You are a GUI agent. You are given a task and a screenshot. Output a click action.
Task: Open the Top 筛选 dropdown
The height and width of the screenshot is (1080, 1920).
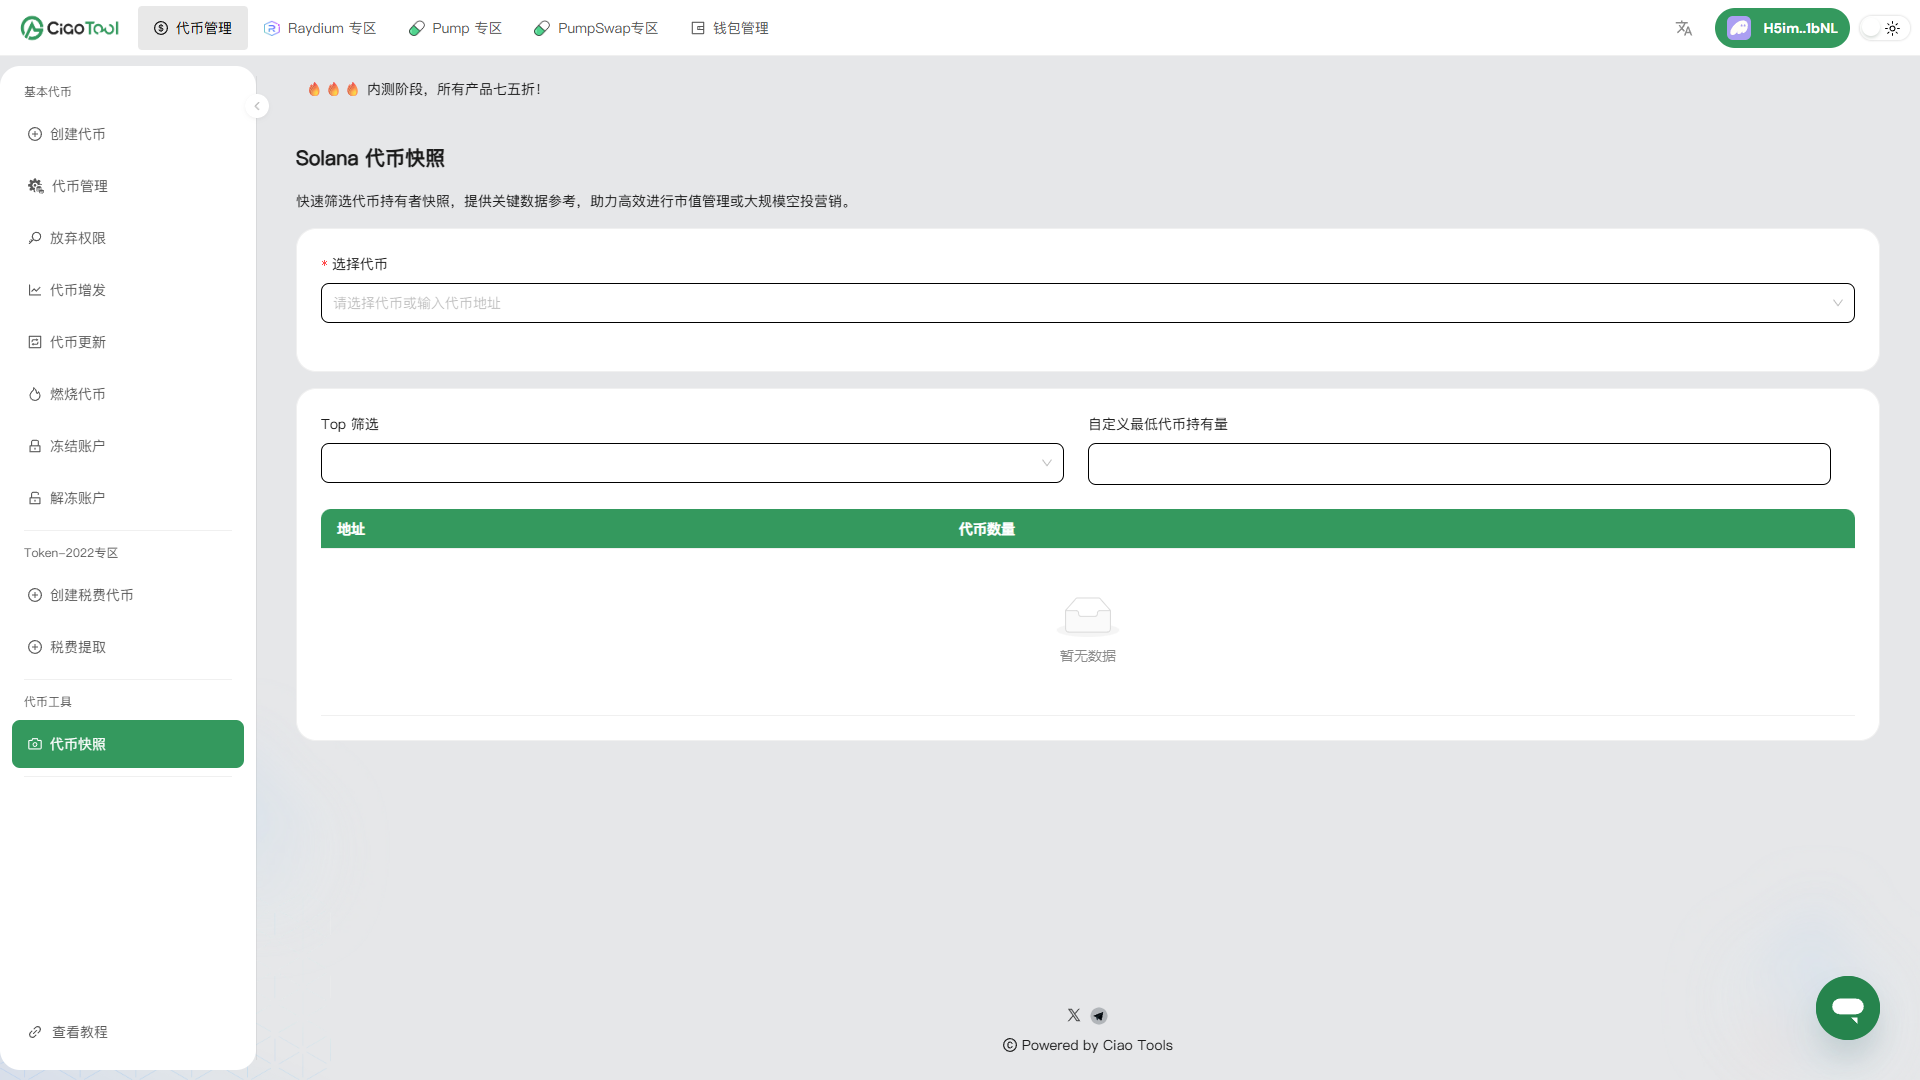(692, 463)
